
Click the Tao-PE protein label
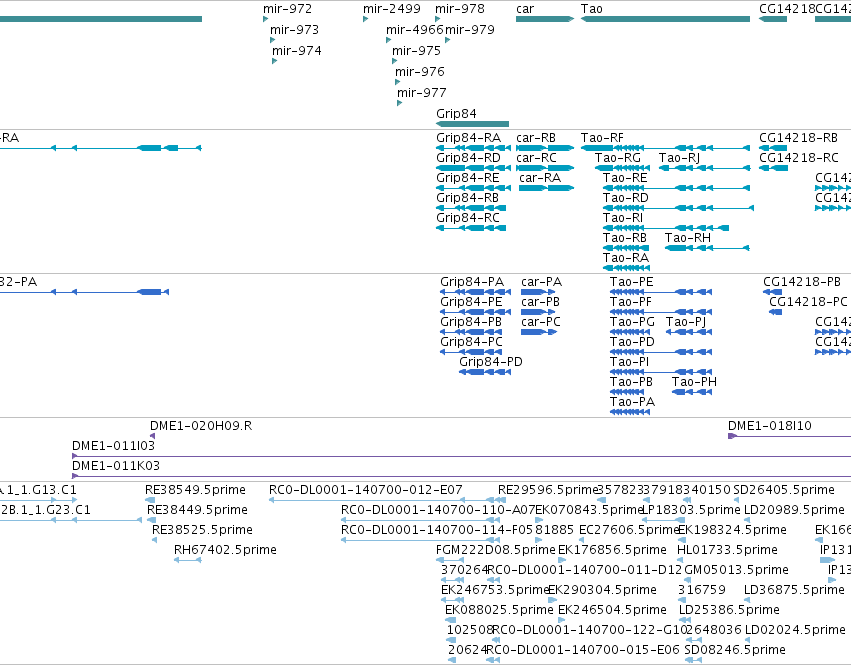[x=631, y=282]
